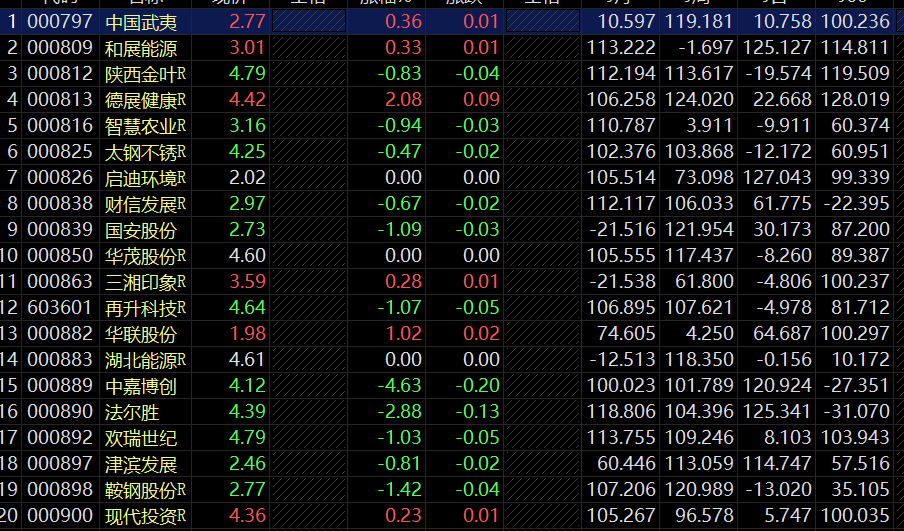Click value 96.578 in 现代投资 row
This screenshot has width=904, height=531.
[x=705, y=515]
